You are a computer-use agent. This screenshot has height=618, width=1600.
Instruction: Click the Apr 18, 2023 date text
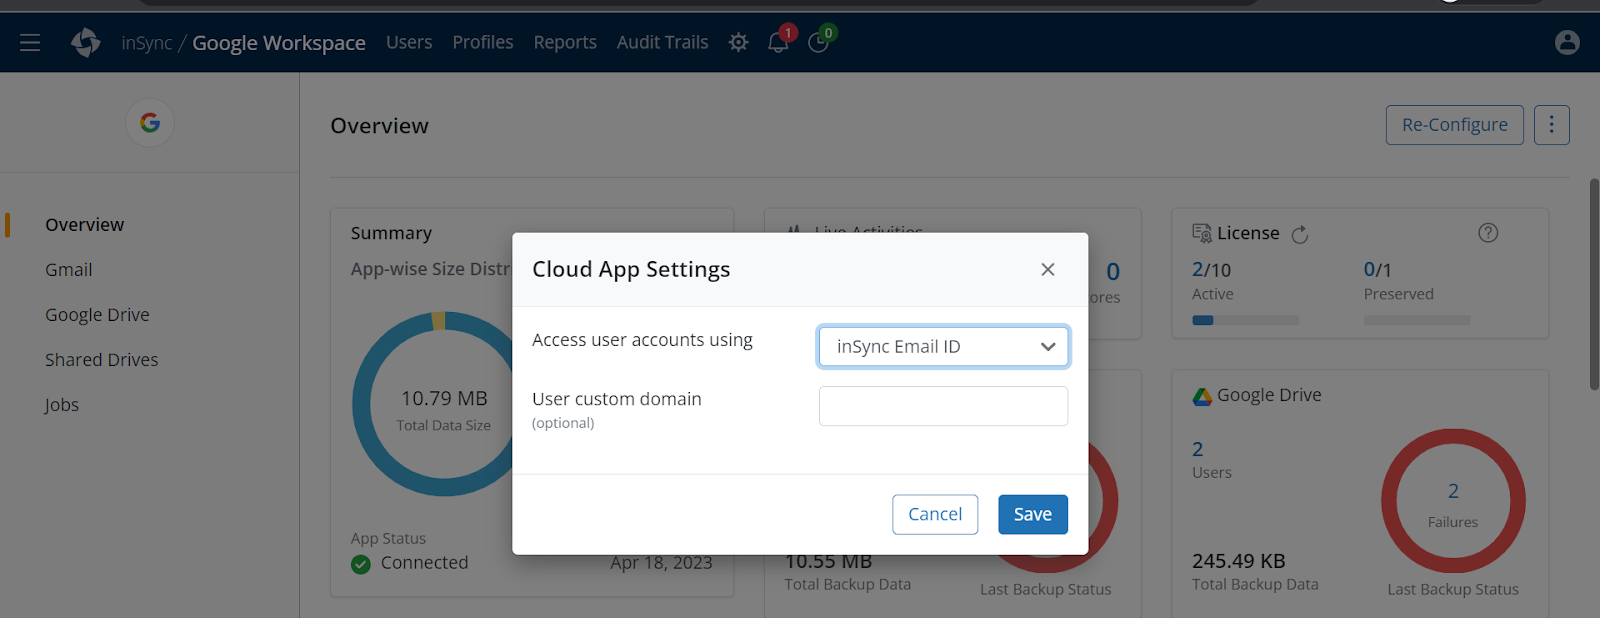point(661,563)
